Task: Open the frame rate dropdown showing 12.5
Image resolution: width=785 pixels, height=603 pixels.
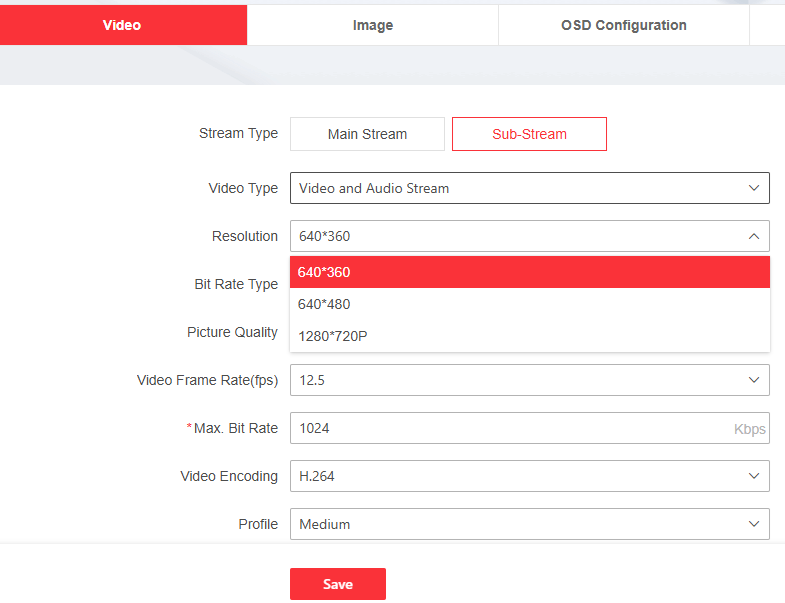Action: click(510, 380)
